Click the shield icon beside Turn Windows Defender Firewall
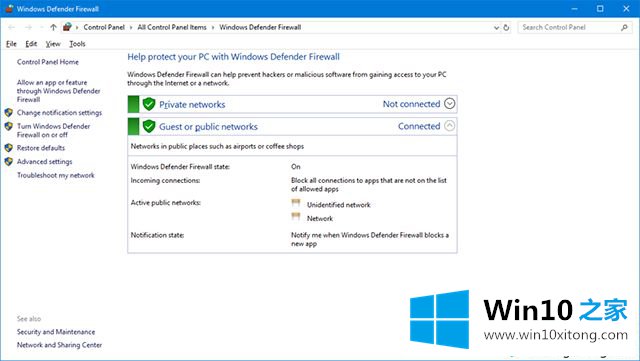The height and width of the screenshot is (361, 640). point(9,126)
